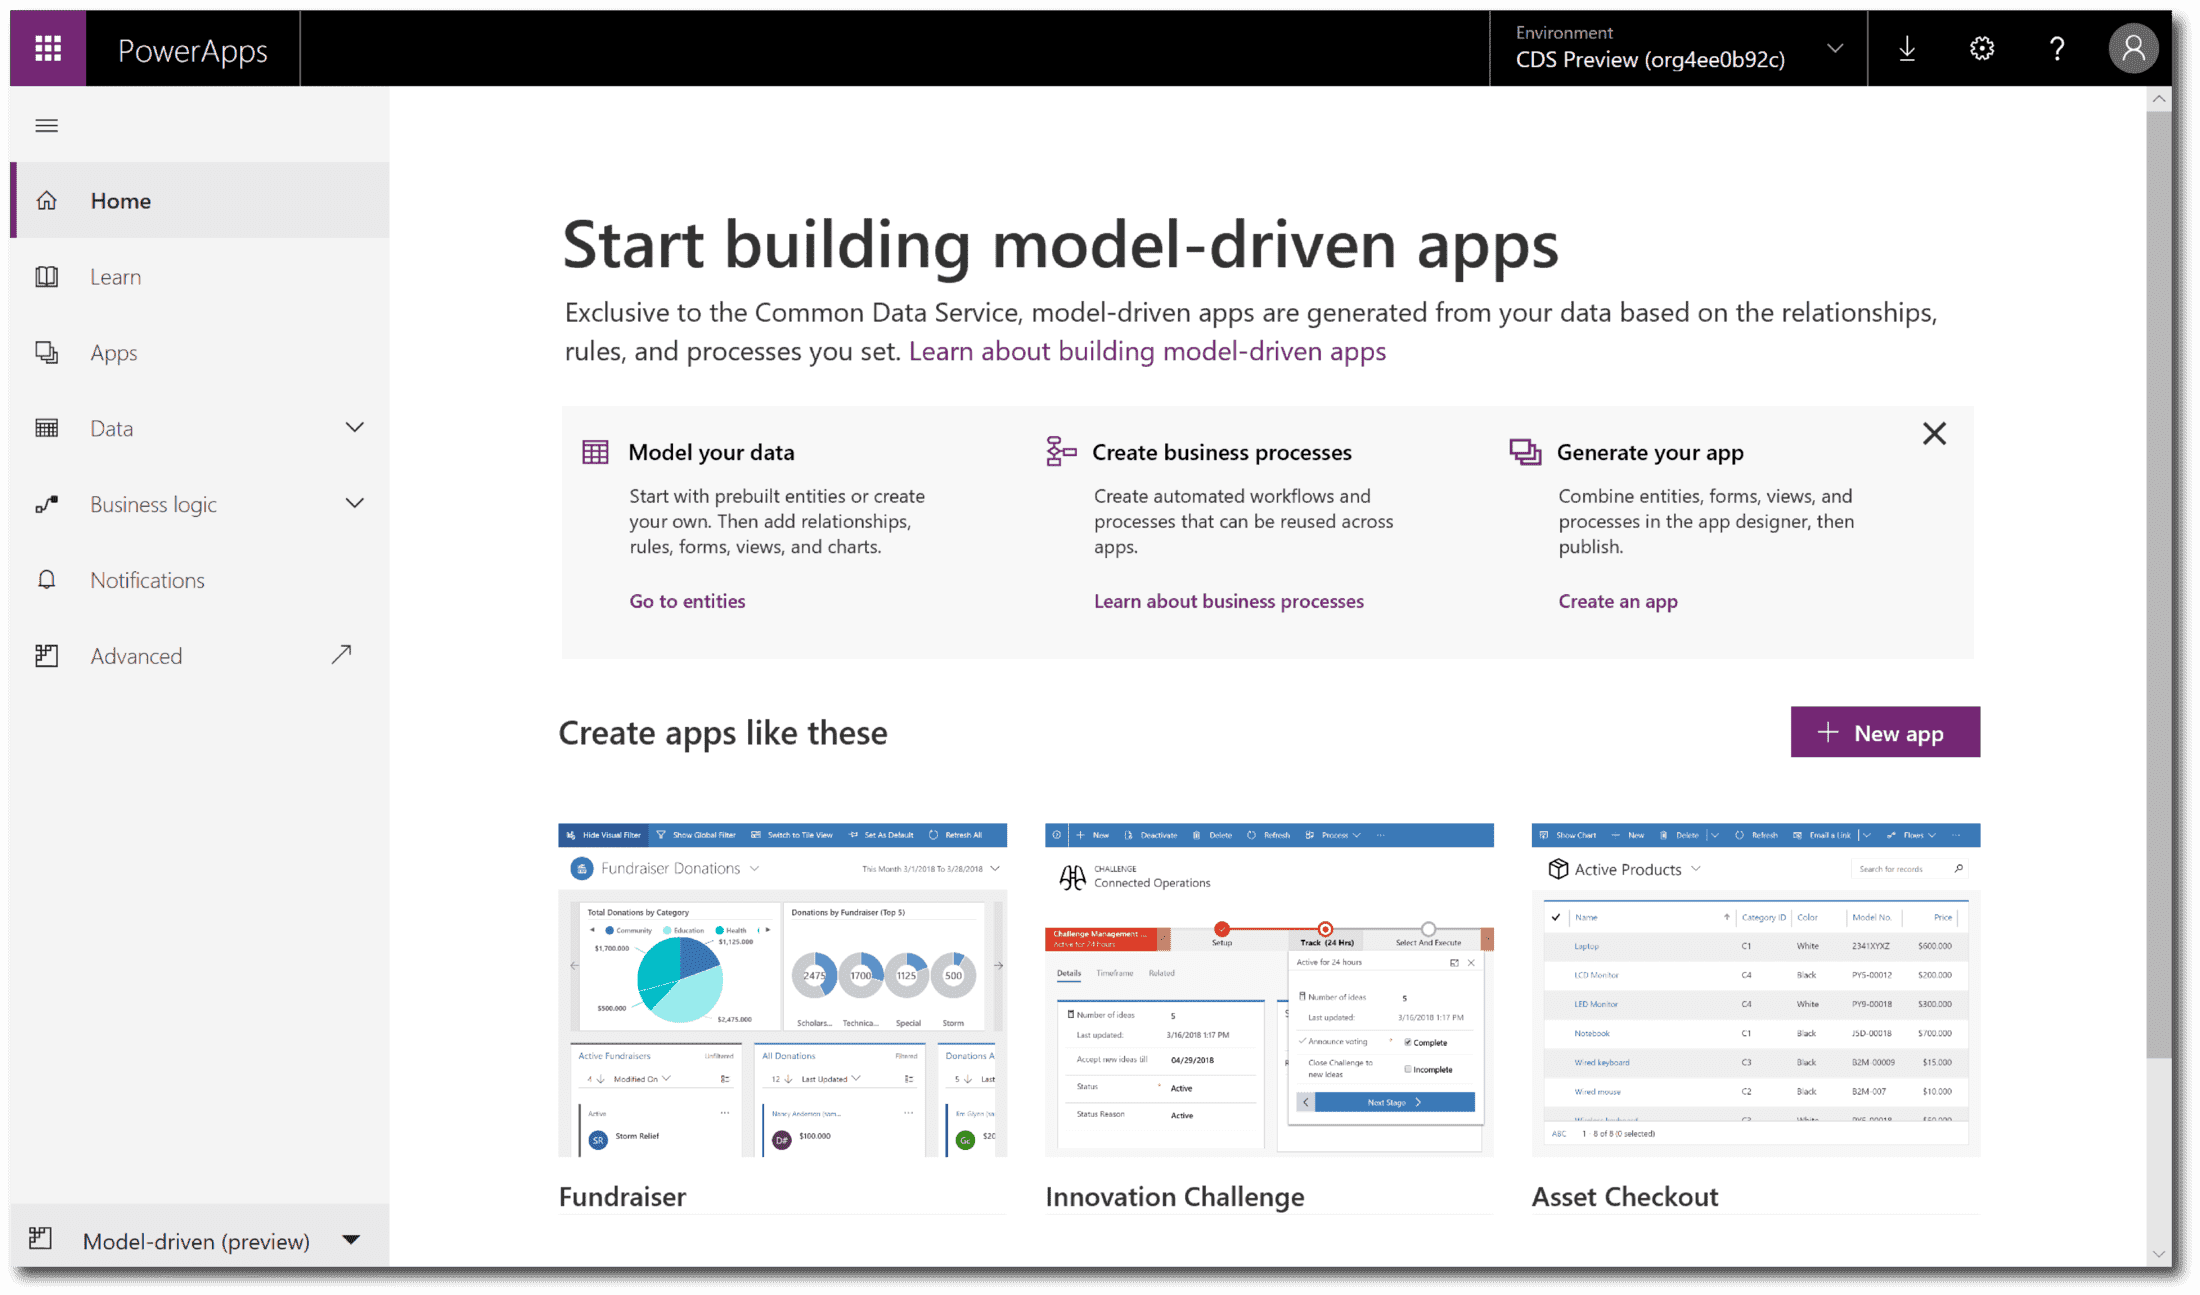
Task: Click the Advanced icon in sidebar
Action: click(x=47, y=656)
